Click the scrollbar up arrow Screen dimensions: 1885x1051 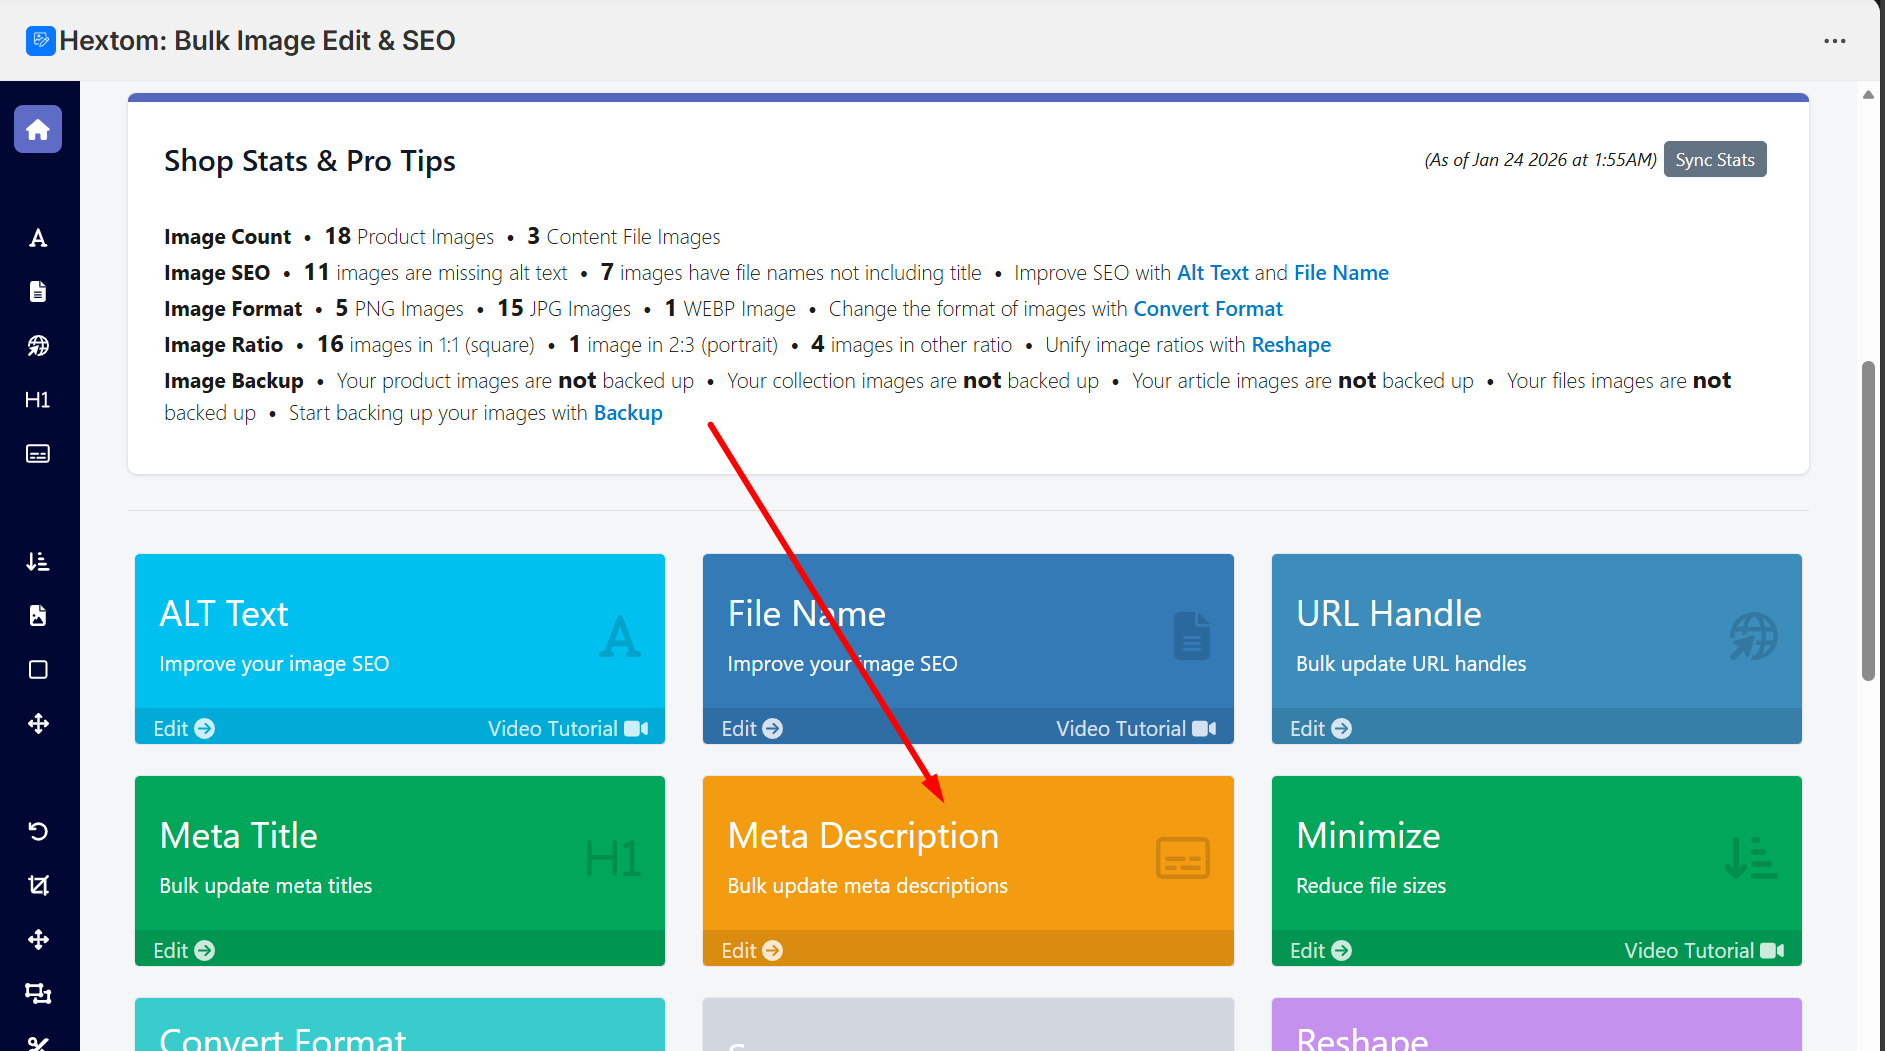click(x=1868, y=94)
